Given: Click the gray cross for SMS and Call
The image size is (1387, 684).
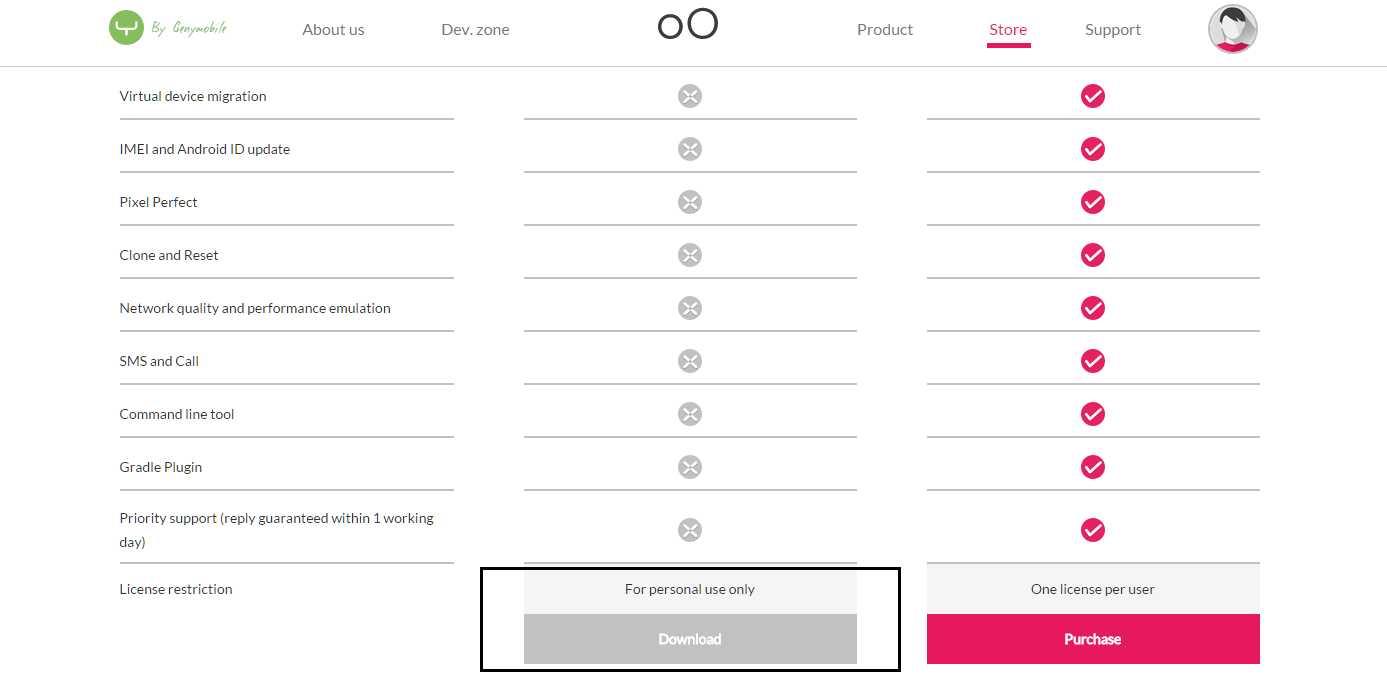Looking at the screenshot, I should click(x=690, y=361).
